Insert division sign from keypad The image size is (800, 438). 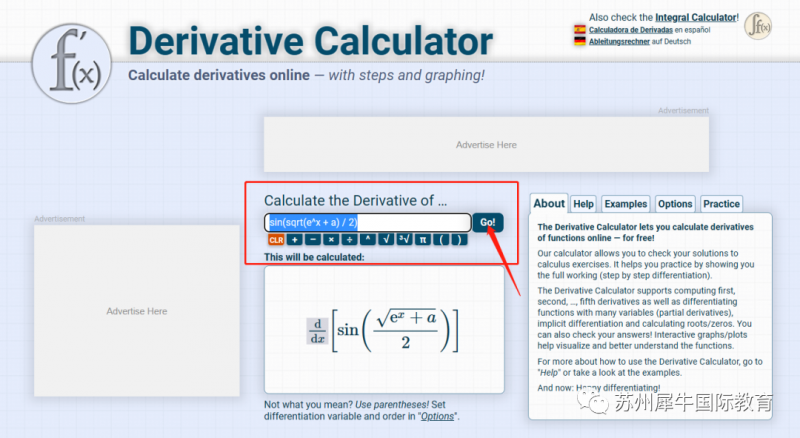349,240
